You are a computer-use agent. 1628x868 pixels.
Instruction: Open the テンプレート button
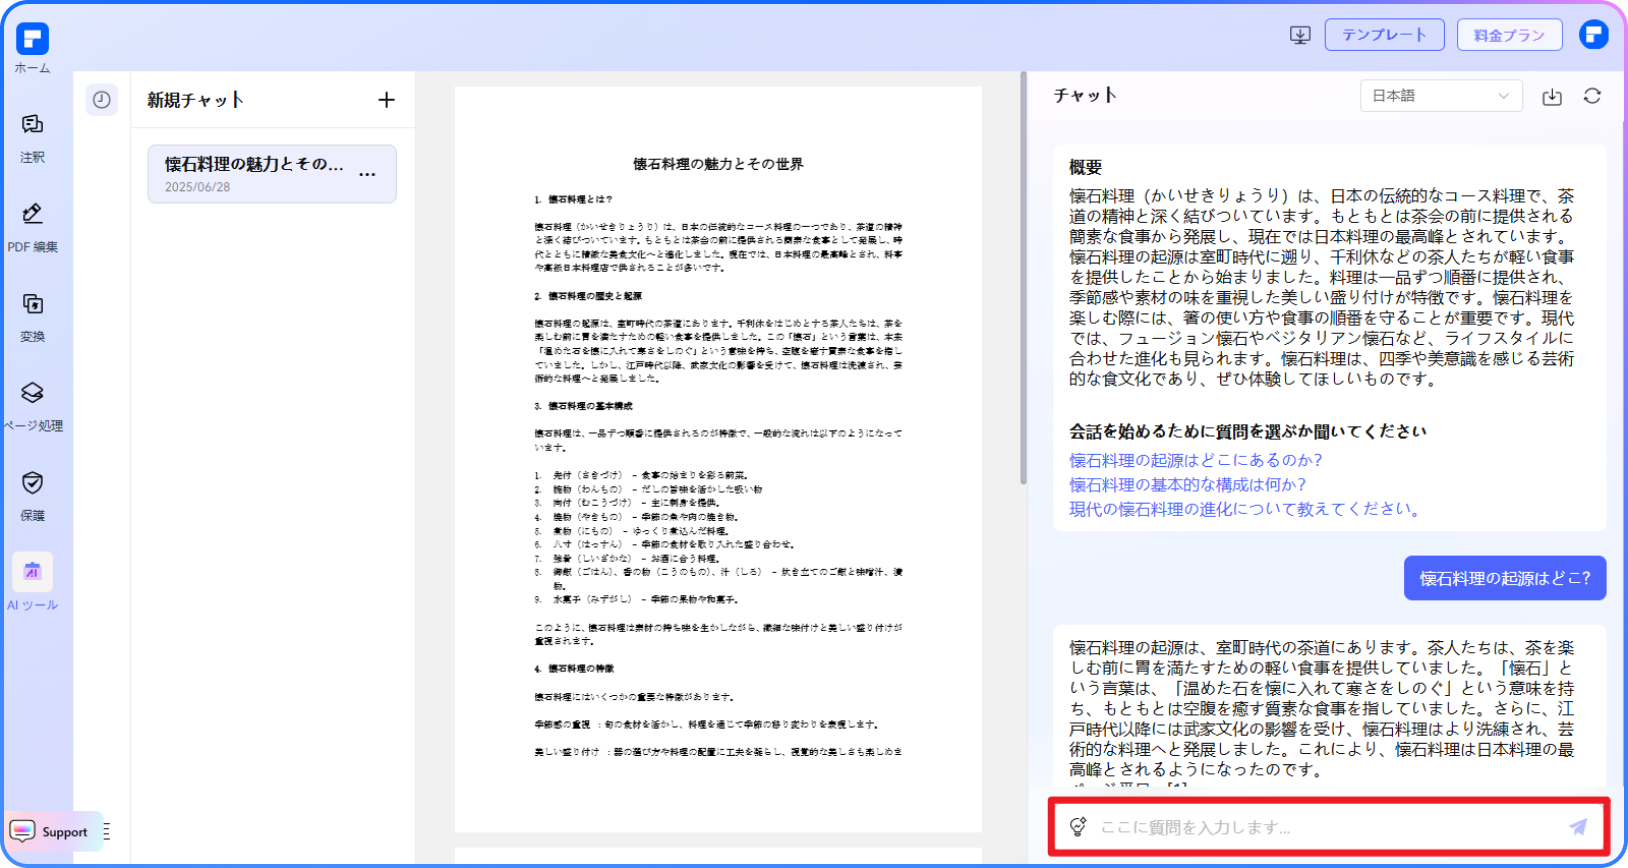coord(1384,35)
